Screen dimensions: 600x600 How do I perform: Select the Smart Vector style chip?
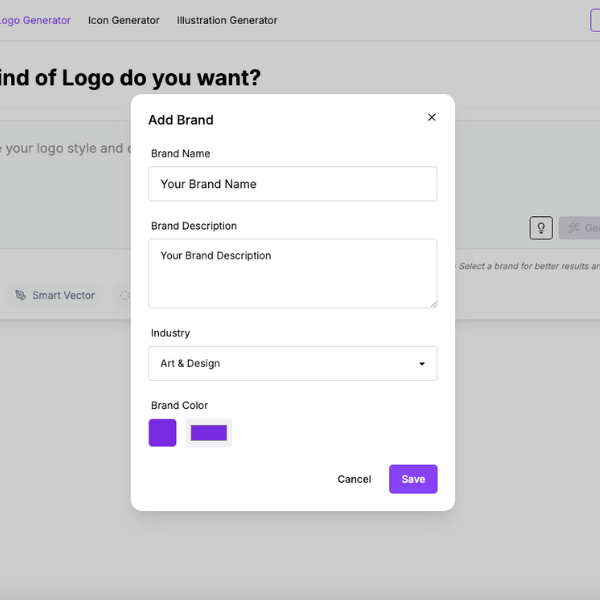[55, 295]
